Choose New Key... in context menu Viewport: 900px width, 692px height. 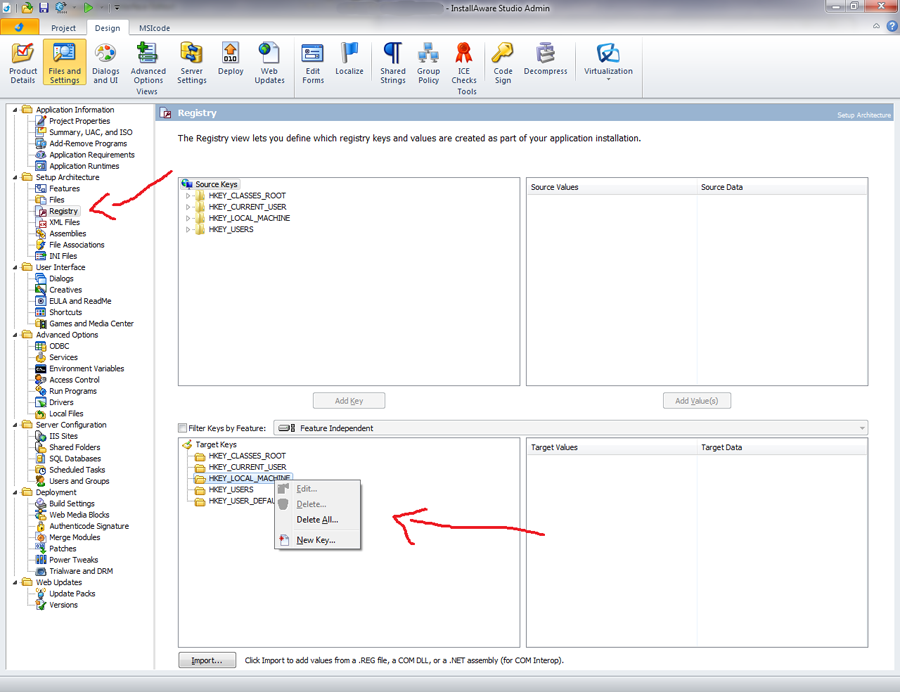[x=316, y=541]
